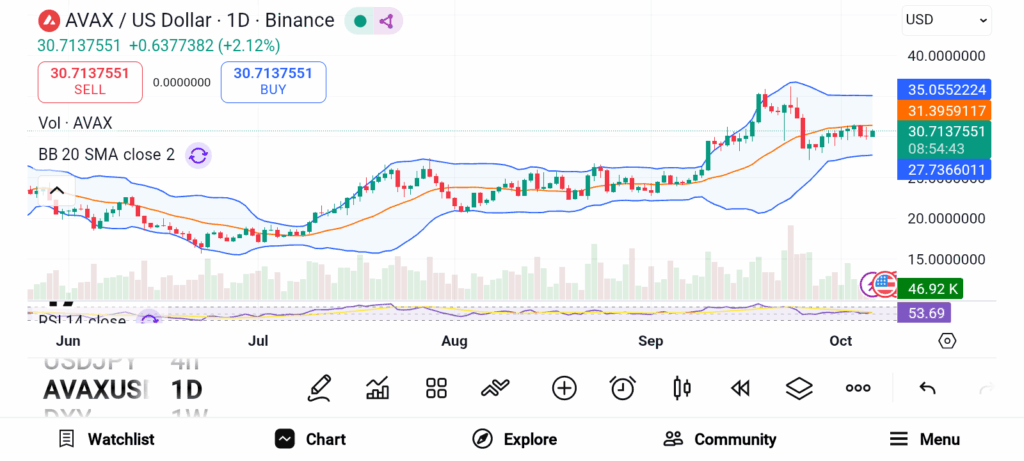
Task: Select the orange 31.3959117 price label
Action: tap(945, 110)
